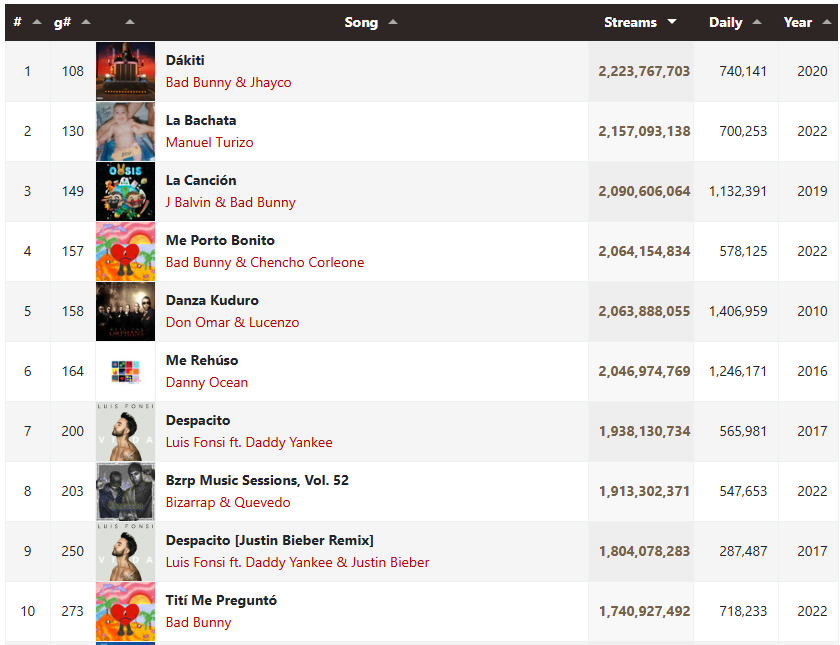Click sort arrow above album art column
This screenshot has height=645, width=840.
[x=130, y=22]
